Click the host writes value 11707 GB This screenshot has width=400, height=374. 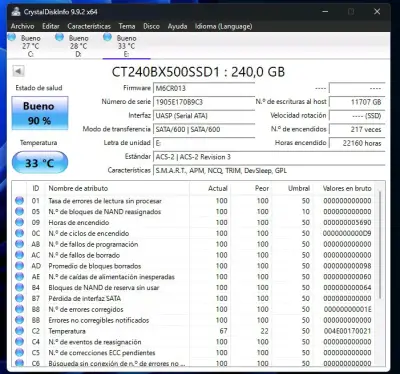(357, 102)
